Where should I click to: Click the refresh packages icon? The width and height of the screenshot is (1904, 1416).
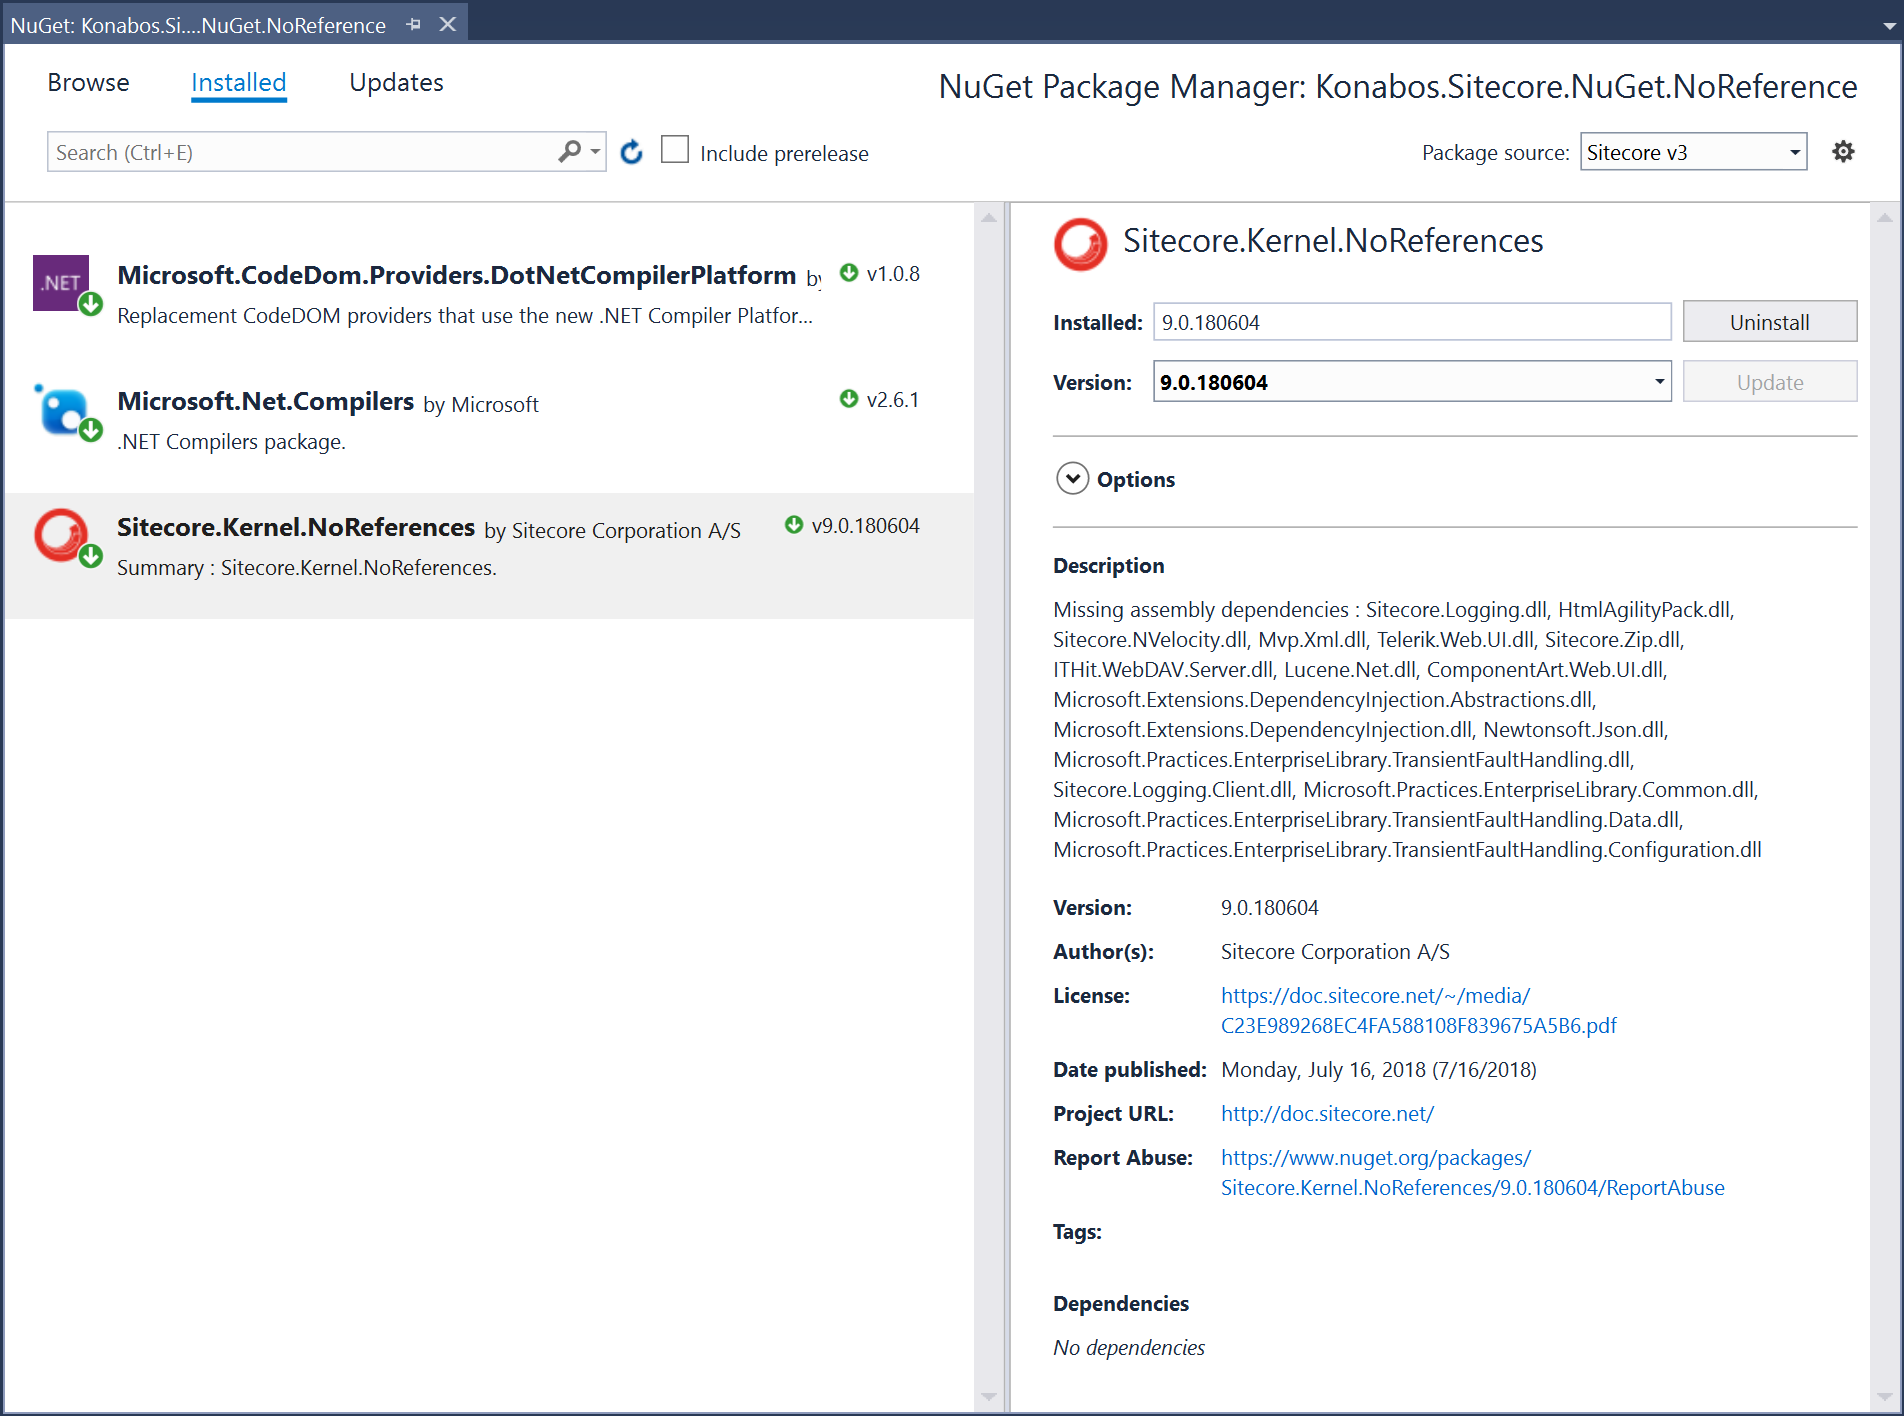coord(632,151)
